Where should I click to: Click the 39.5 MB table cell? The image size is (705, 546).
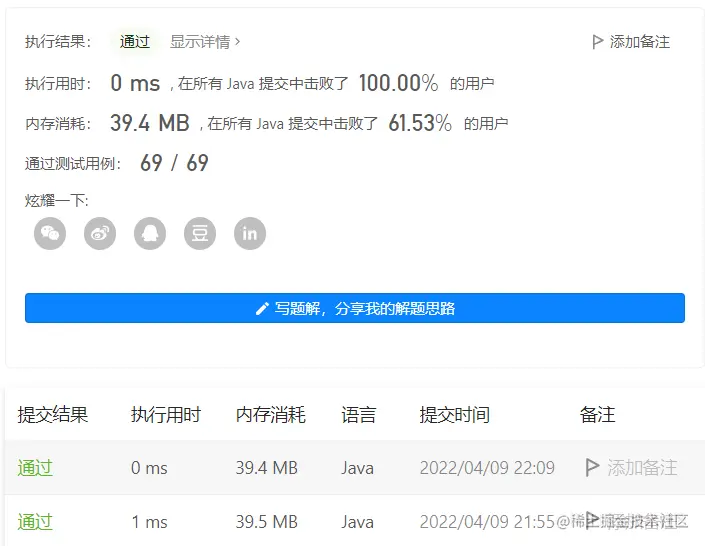pos(267,522)
